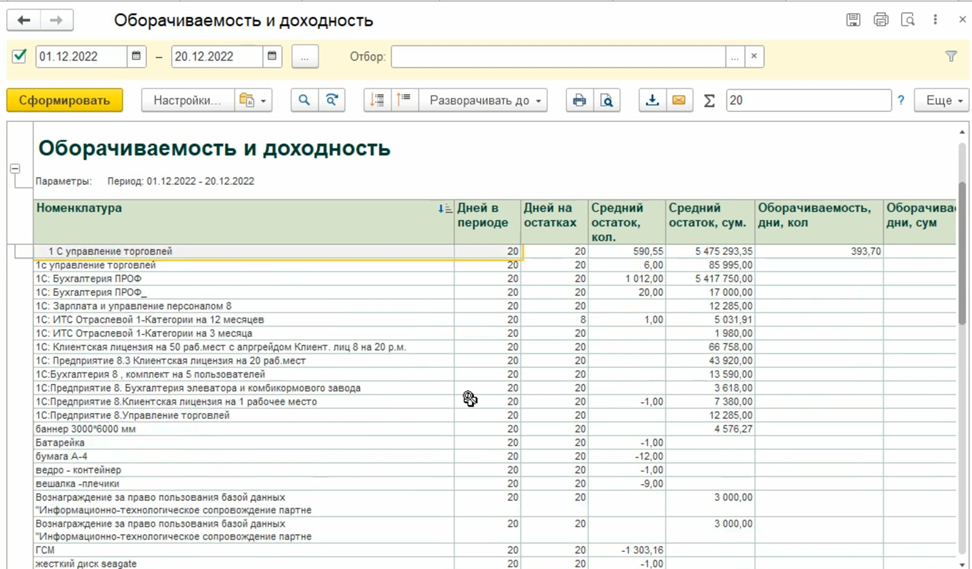Image resolution: width=972 pixels, height=569 pixels.
Task: Click sum cell 5 475 293,35
Action: pos(711,252)
